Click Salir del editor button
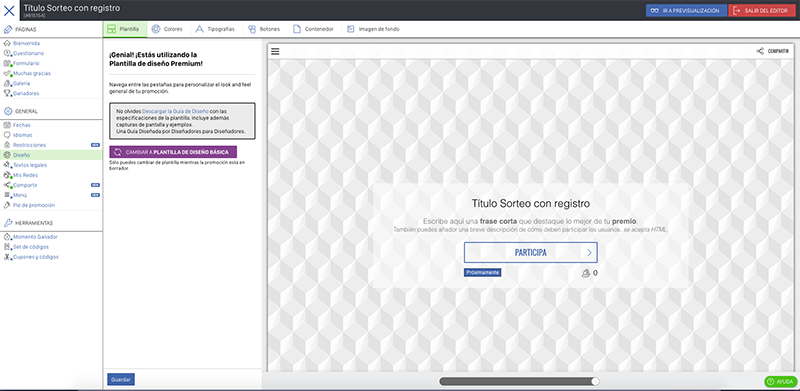This screenshot has width=800, height=391. pyautogui.click(x=763, y=11)
